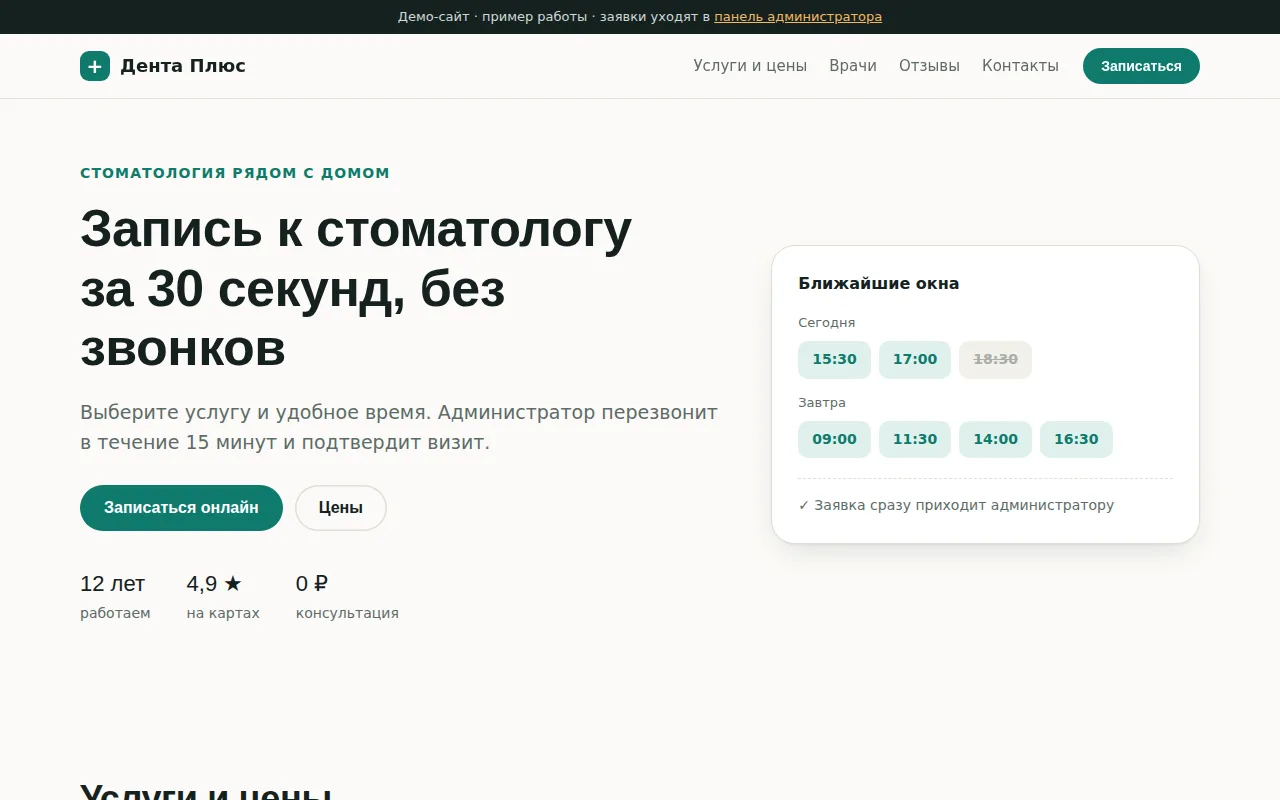Click the Сегодня label in the card

click(x=827, y=323)
